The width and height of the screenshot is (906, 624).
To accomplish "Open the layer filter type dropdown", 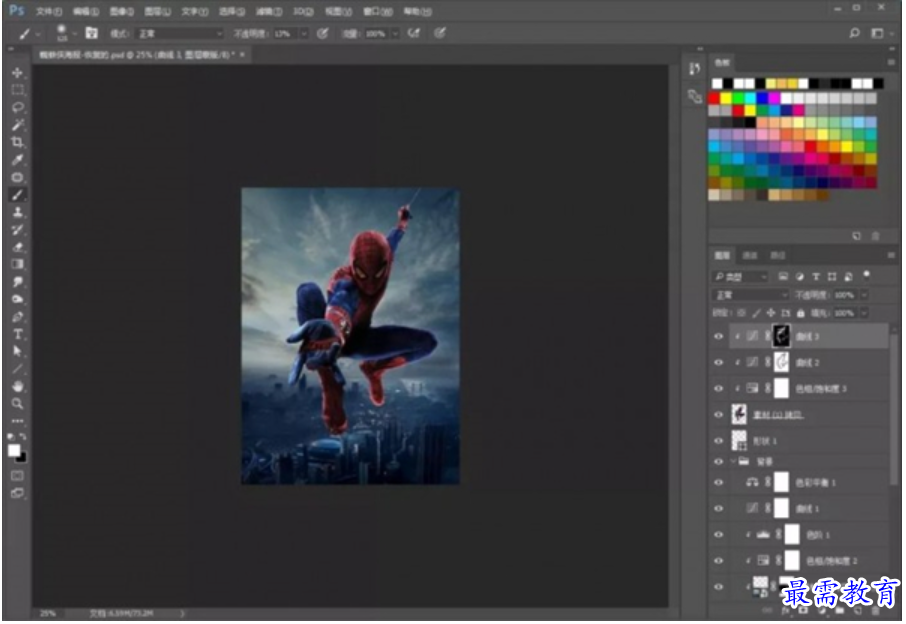I will [741, 277].
